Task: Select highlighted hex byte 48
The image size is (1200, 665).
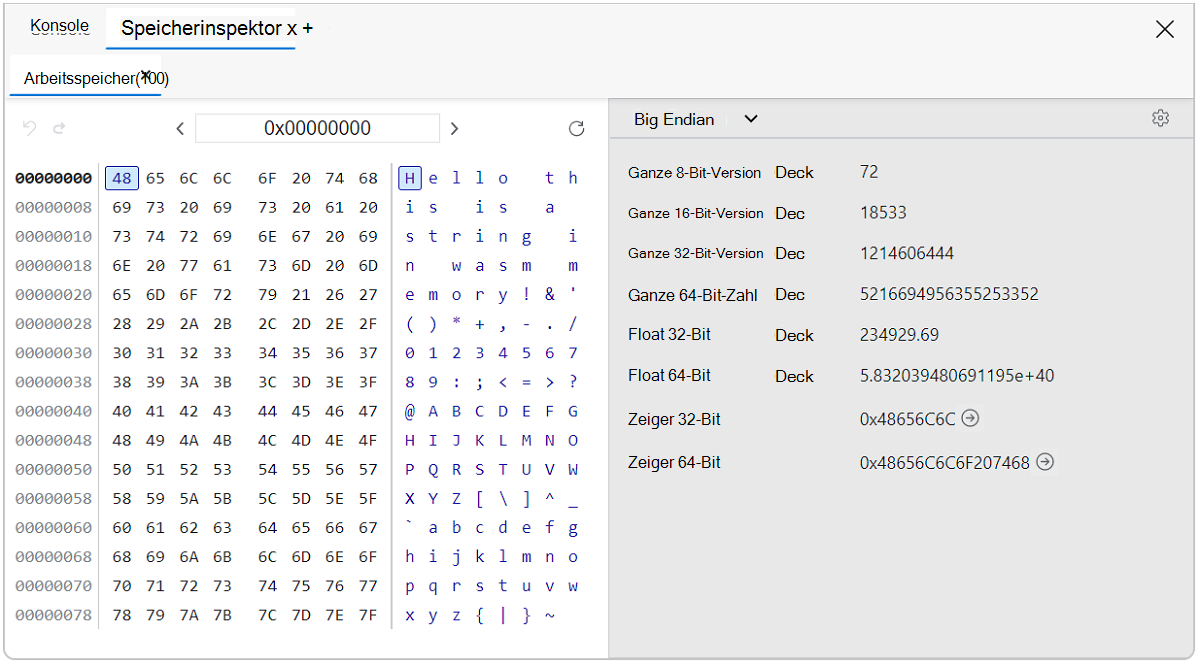Action: 122,178
